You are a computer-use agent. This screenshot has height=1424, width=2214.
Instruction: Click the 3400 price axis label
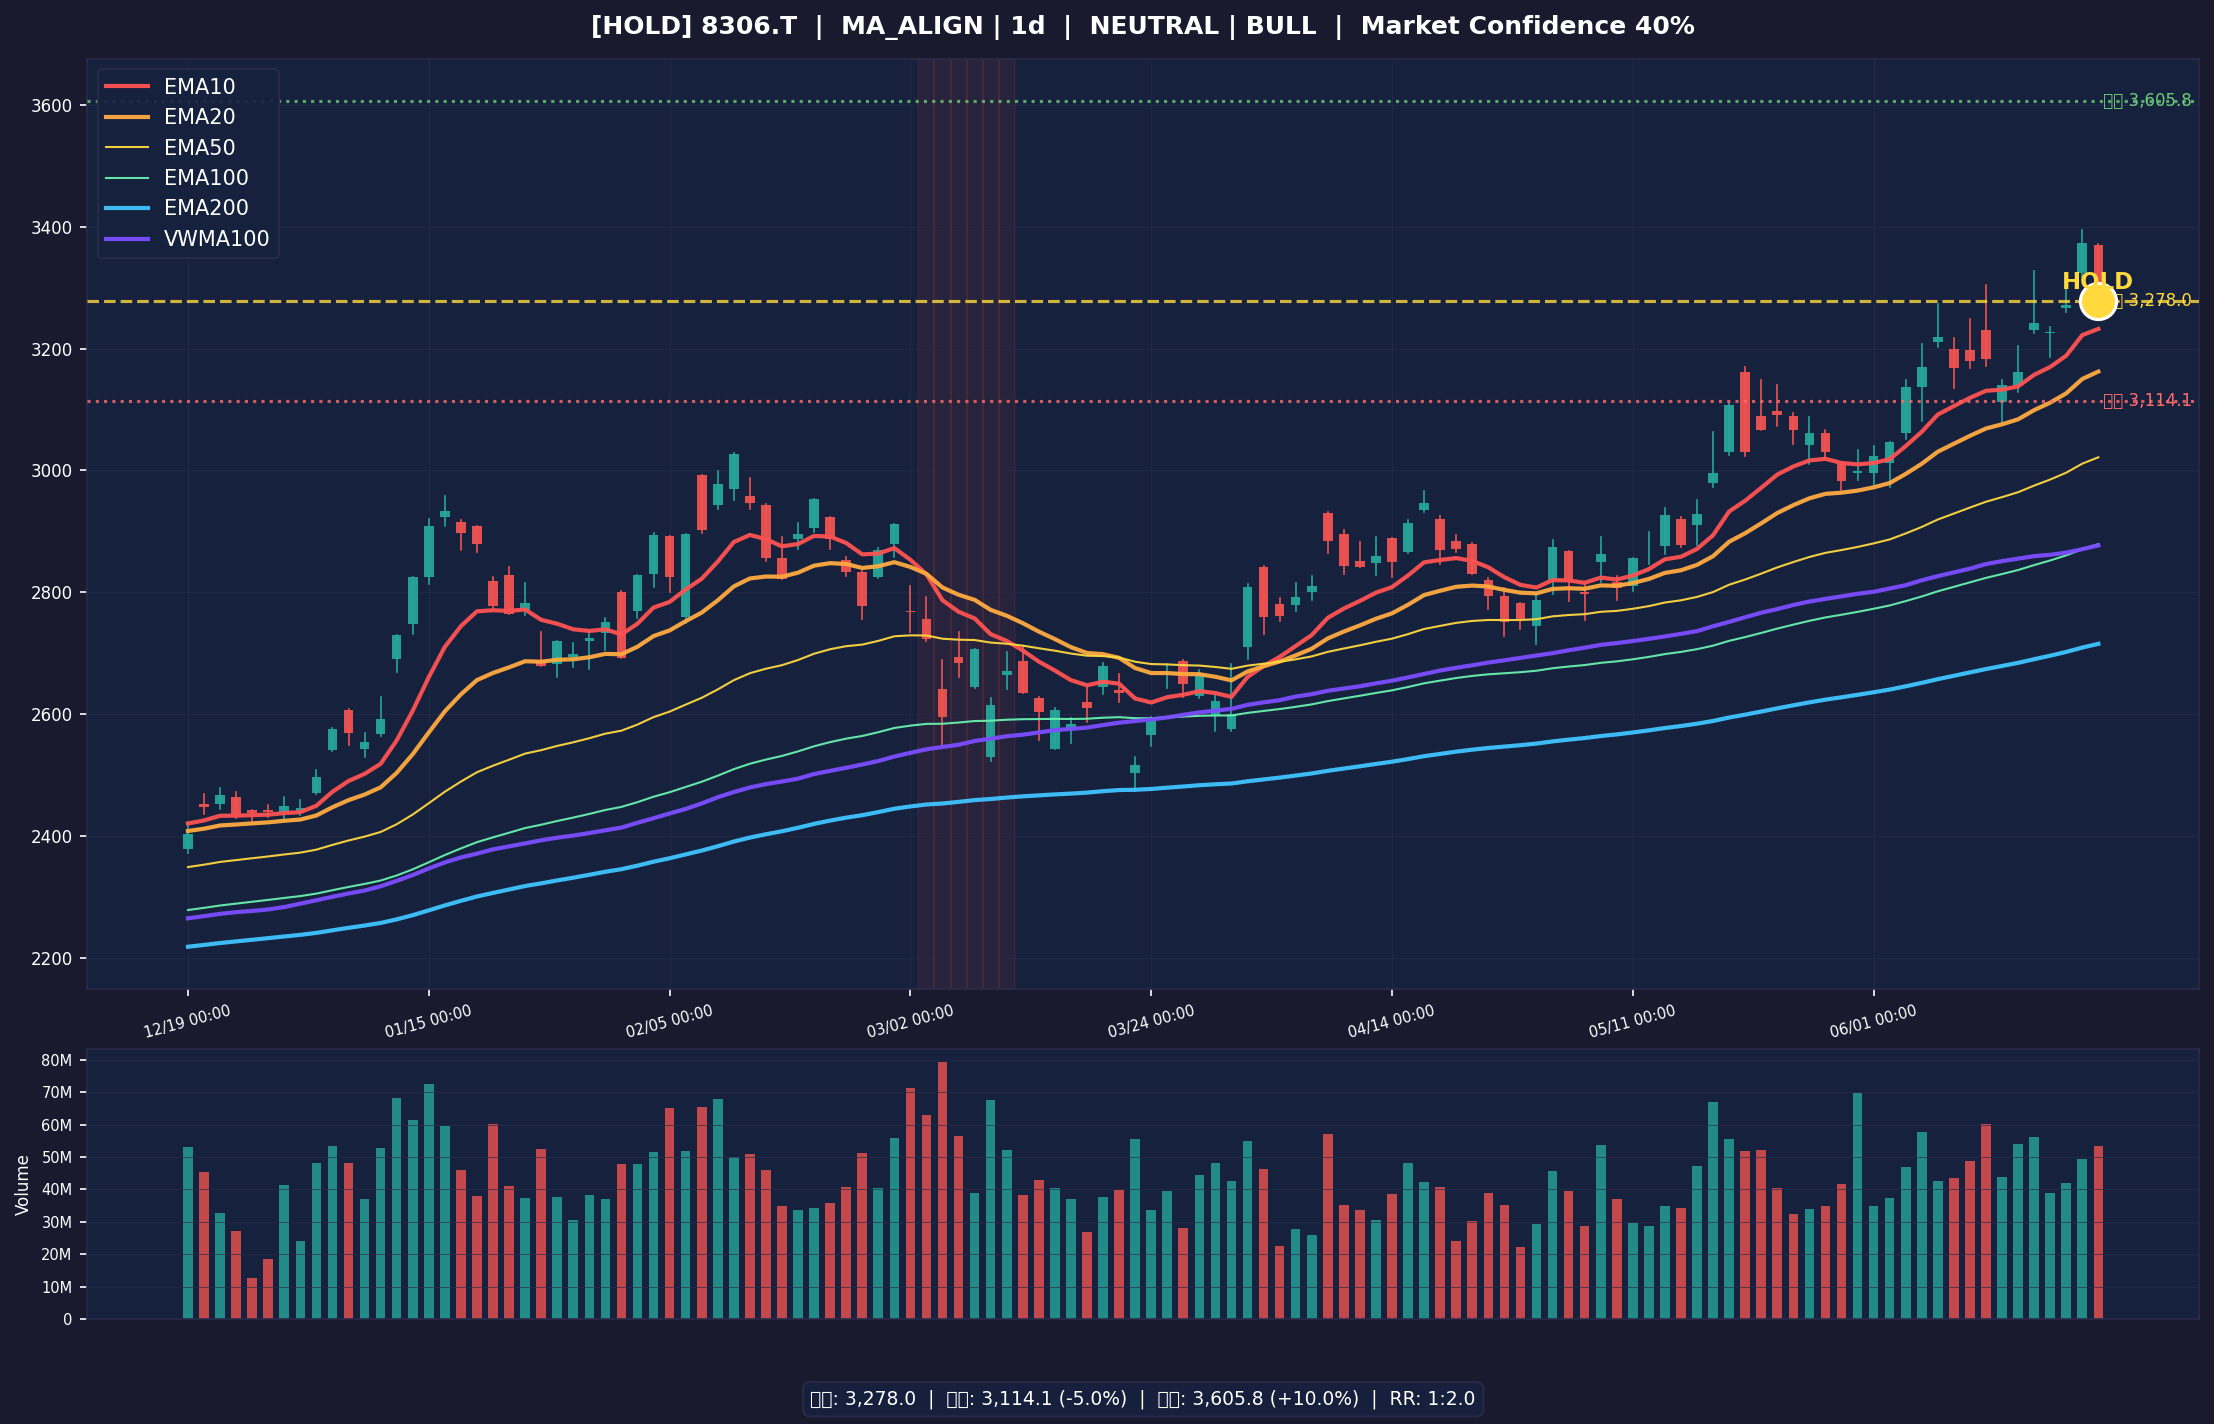54,228
